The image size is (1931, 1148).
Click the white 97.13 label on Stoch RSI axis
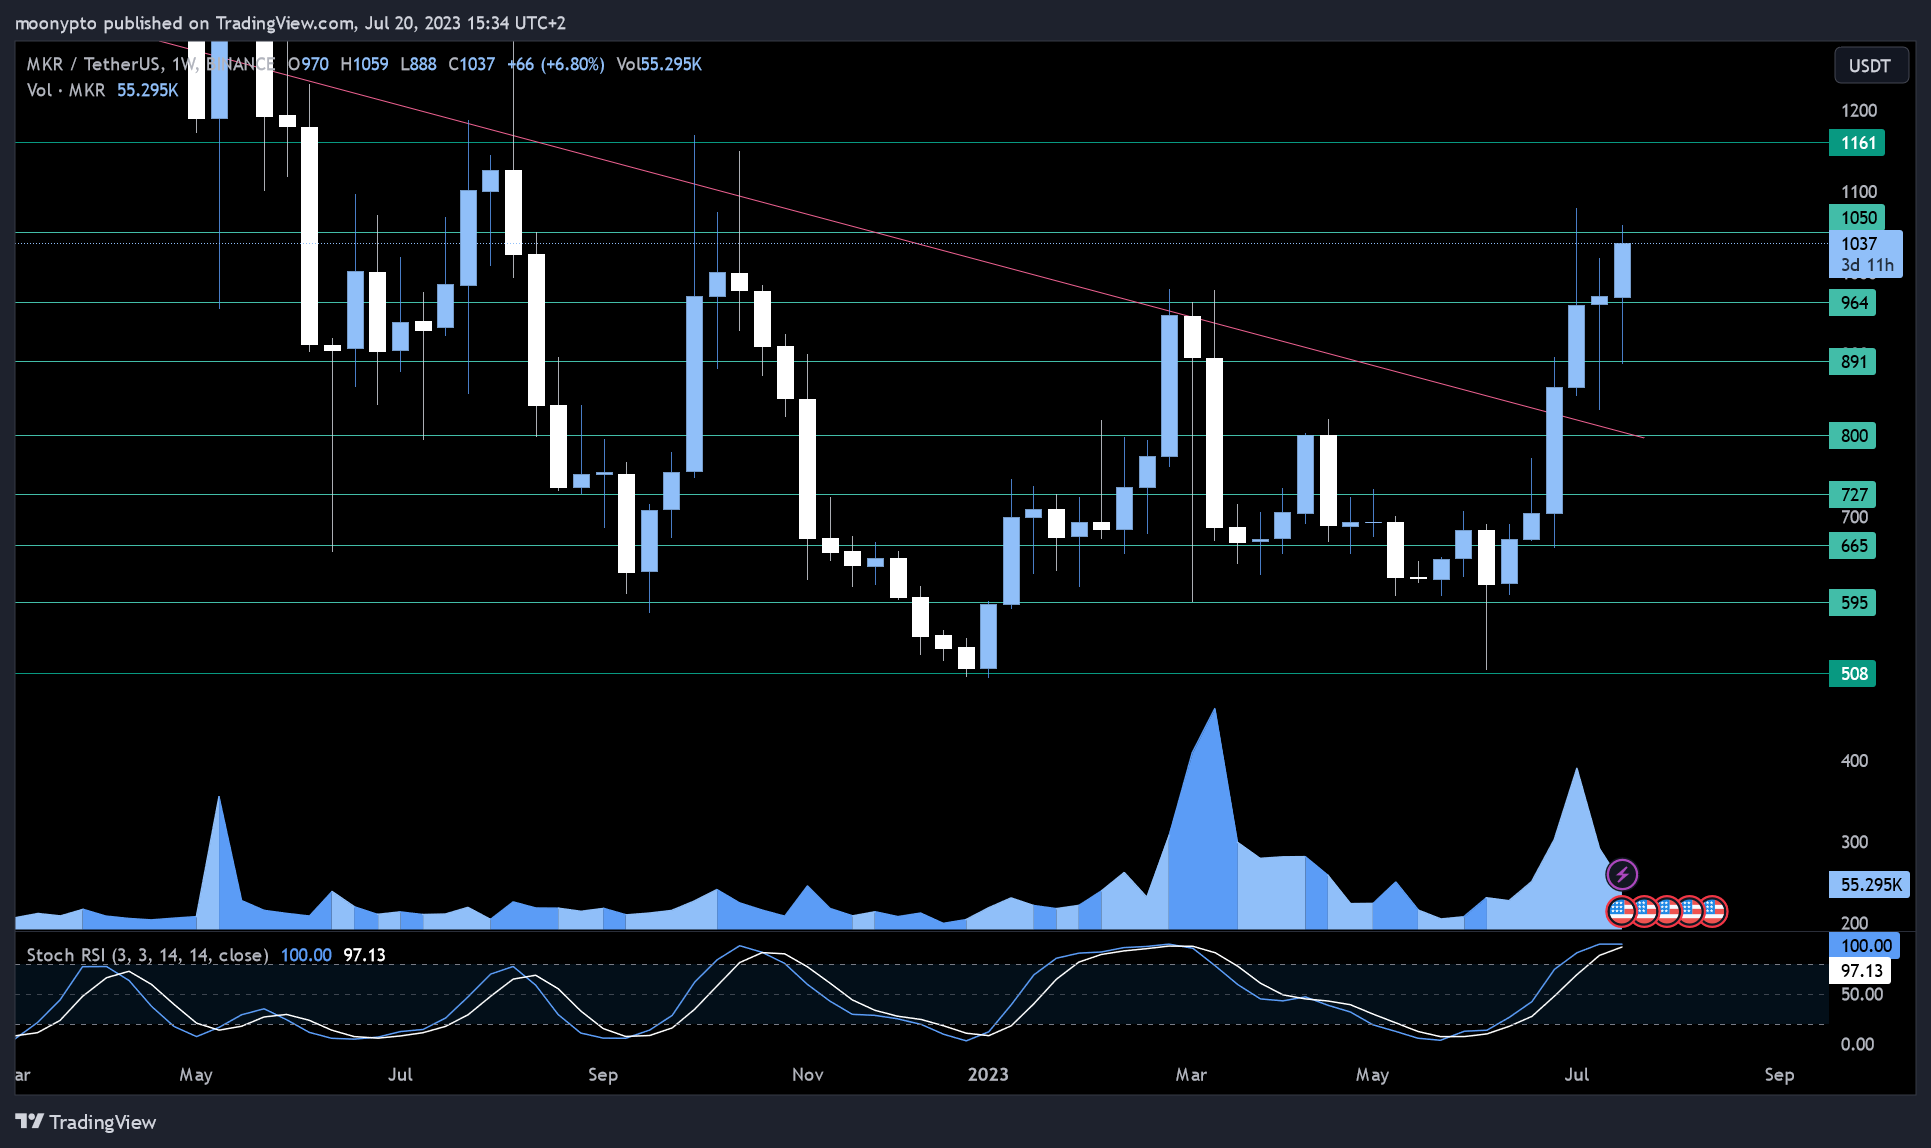[x=1860, y=971]
